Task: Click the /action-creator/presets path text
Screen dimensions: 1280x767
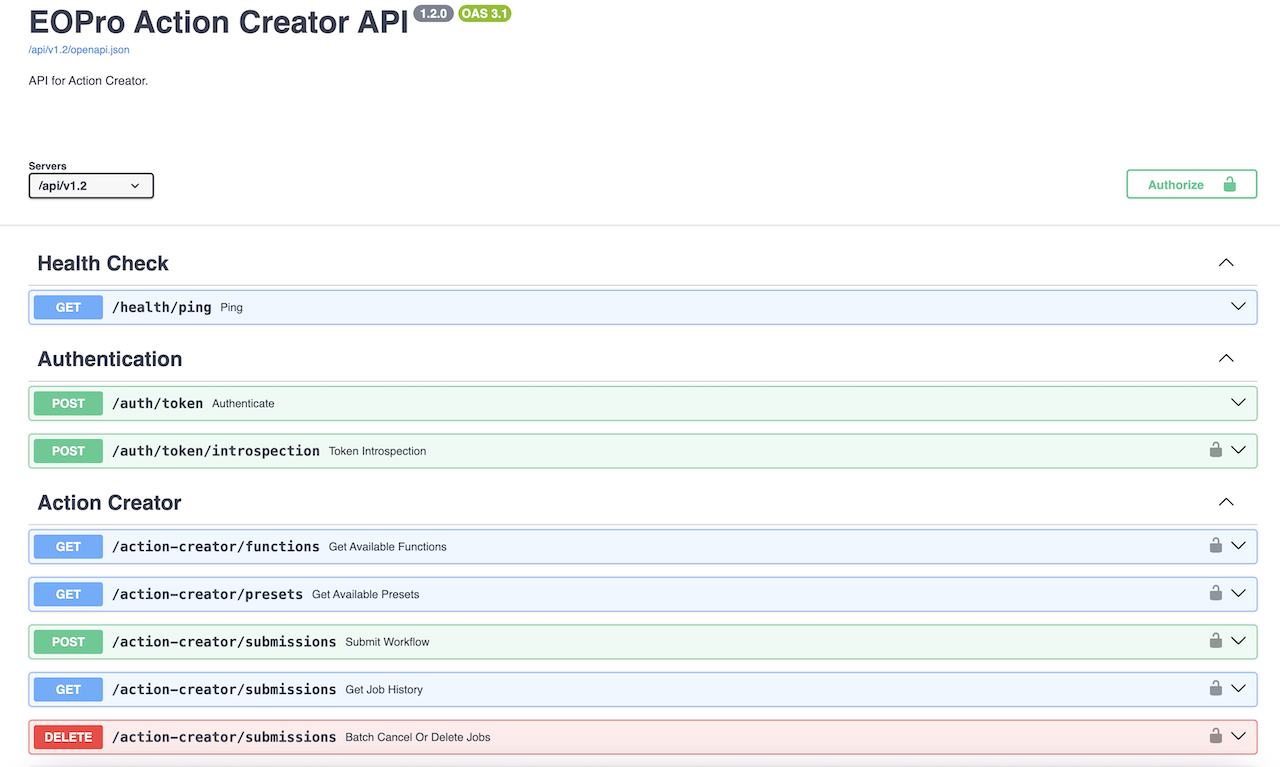Action: pyautogui.click(x=208, y=594)
